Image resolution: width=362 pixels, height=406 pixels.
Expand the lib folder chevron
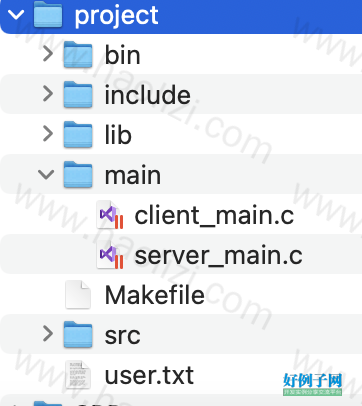click(x=48, y=135)
